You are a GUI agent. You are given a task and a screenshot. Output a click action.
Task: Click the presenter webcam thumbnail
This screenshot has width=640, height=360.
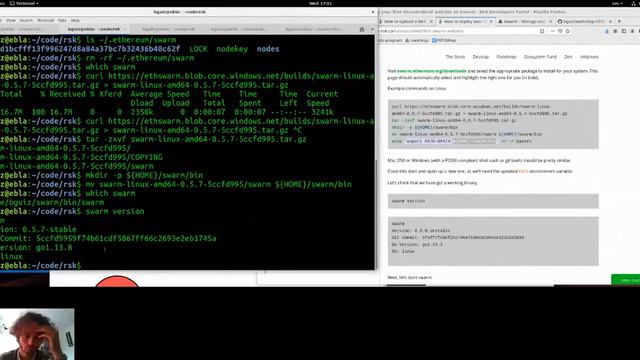point(37,334)
